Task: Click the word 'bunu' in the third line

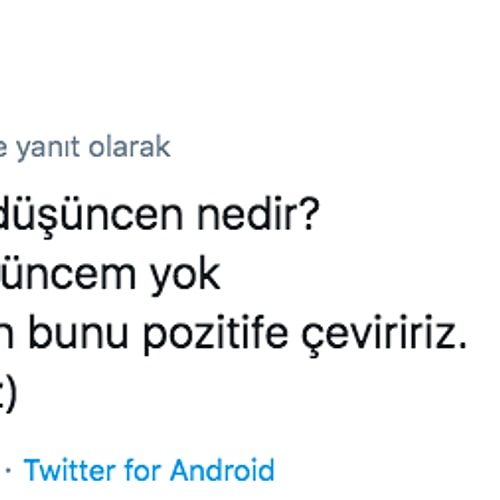Action: point(78,333)
